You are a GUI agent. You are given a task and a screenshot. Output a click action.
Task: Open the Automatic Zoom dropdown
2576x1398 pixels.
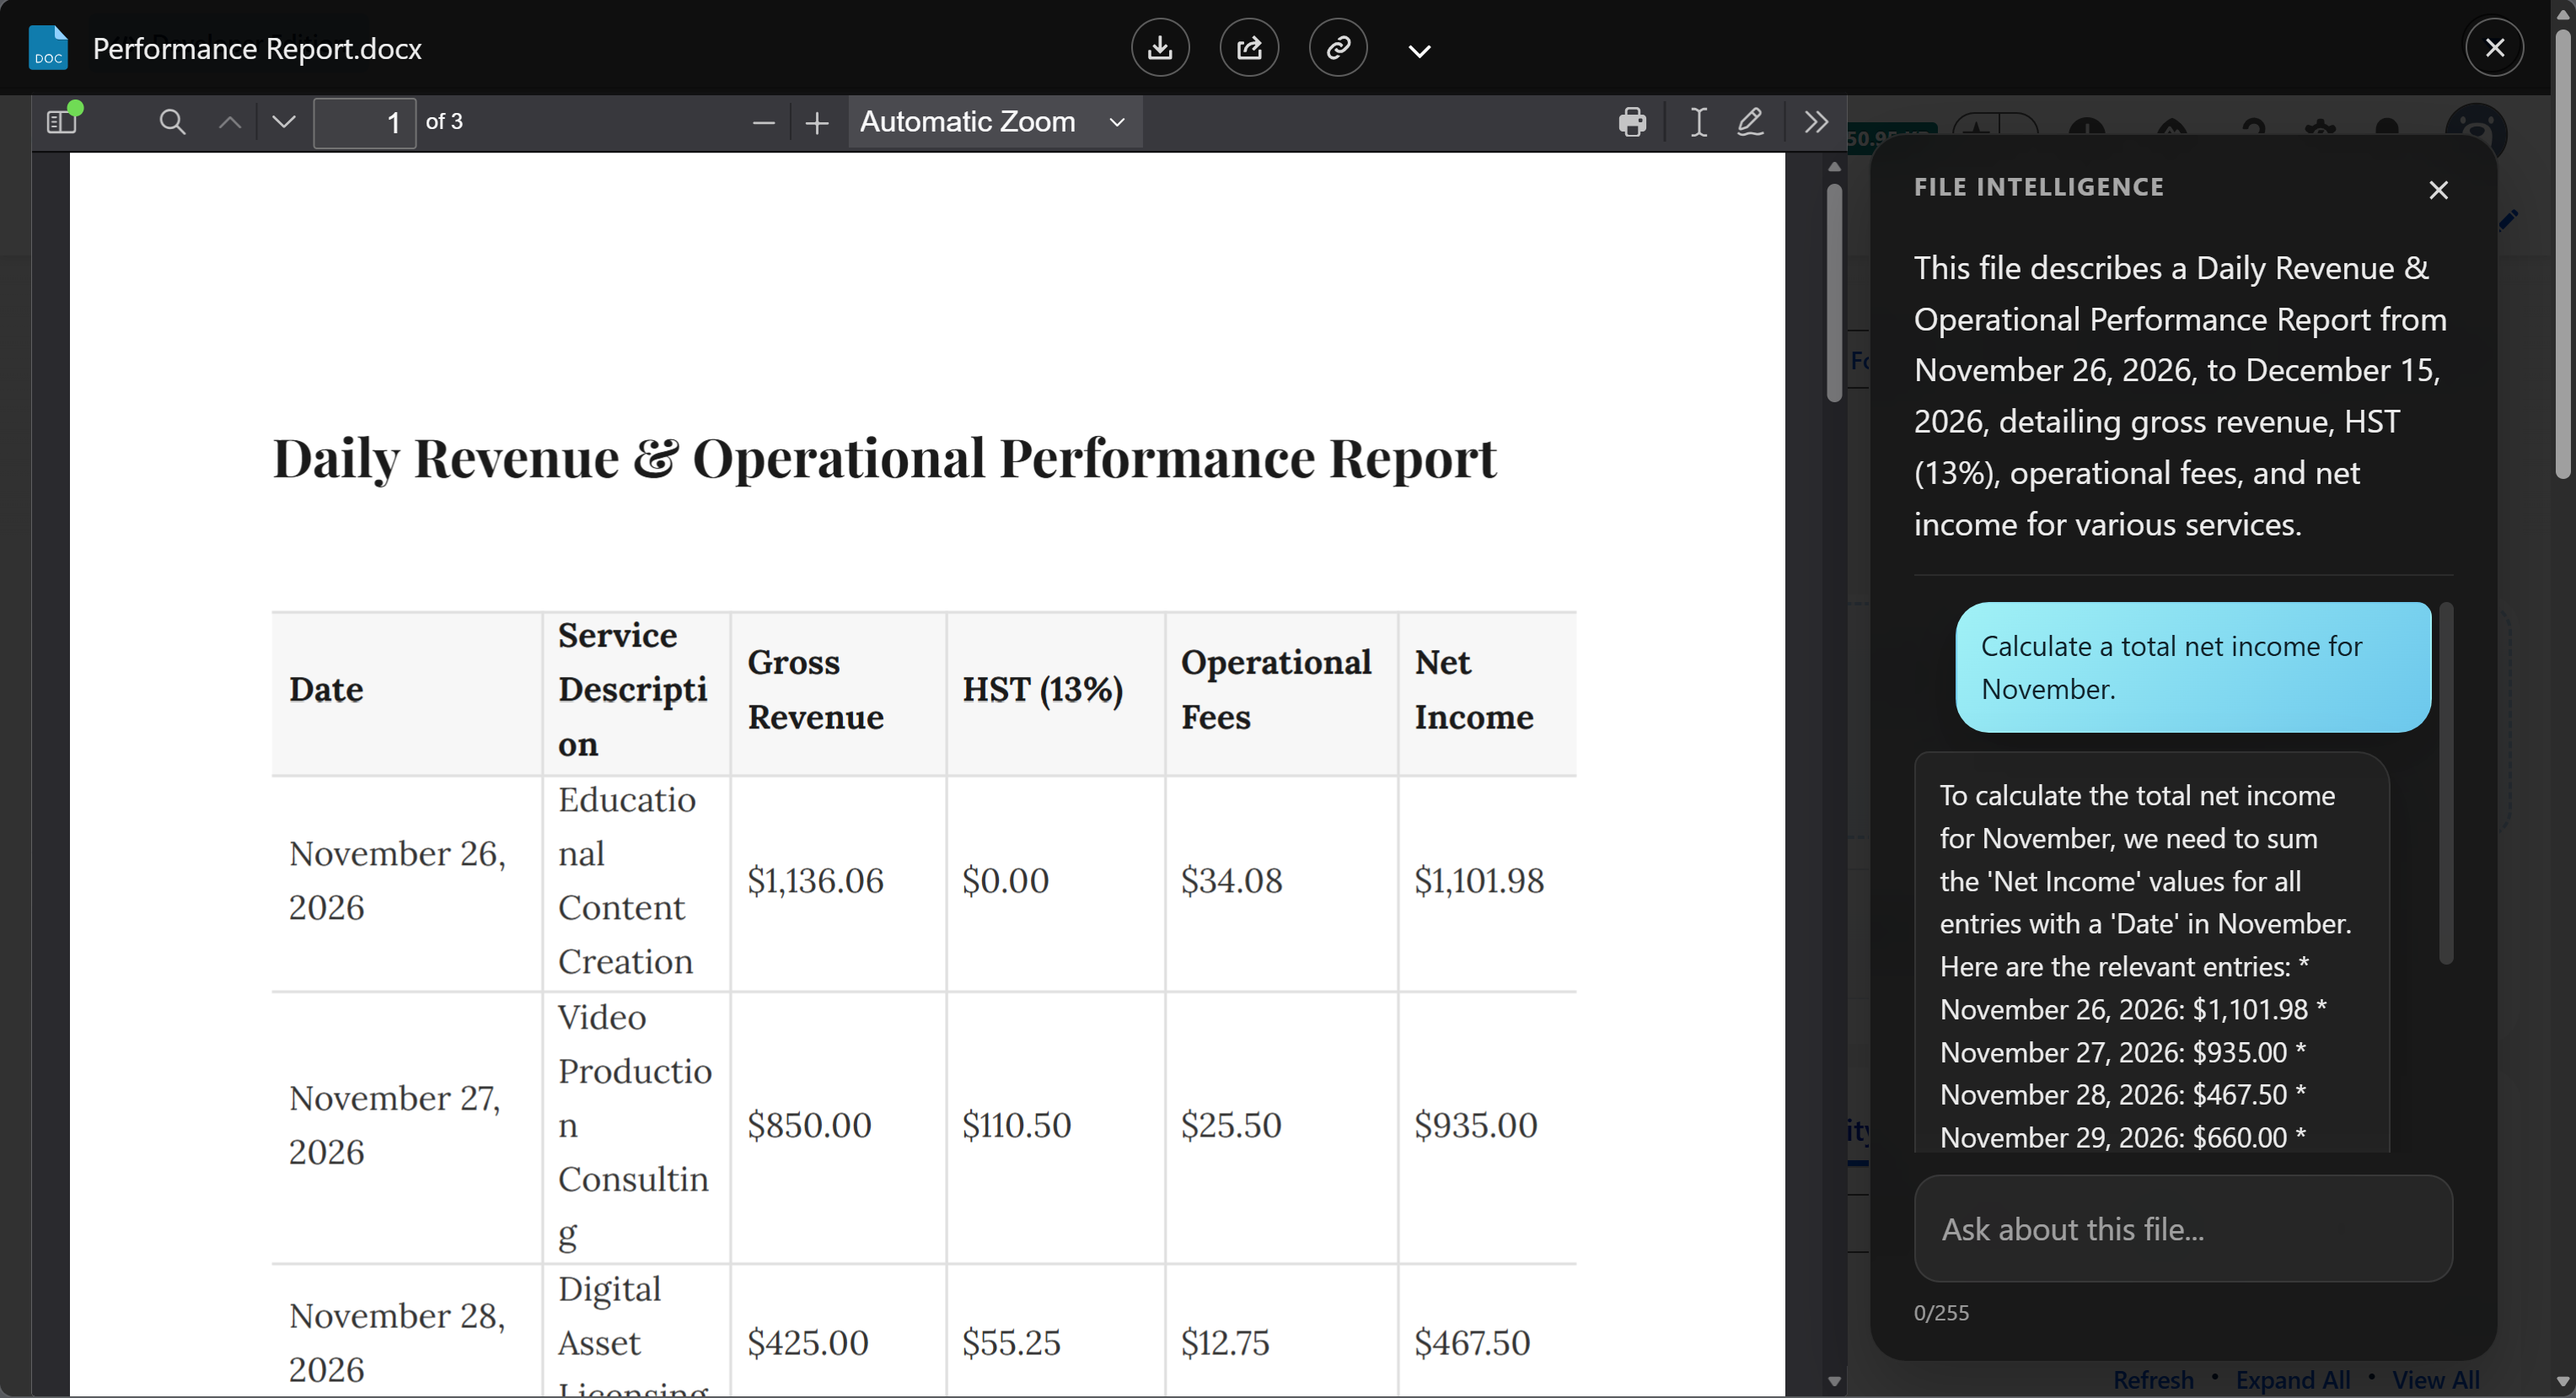995,122
